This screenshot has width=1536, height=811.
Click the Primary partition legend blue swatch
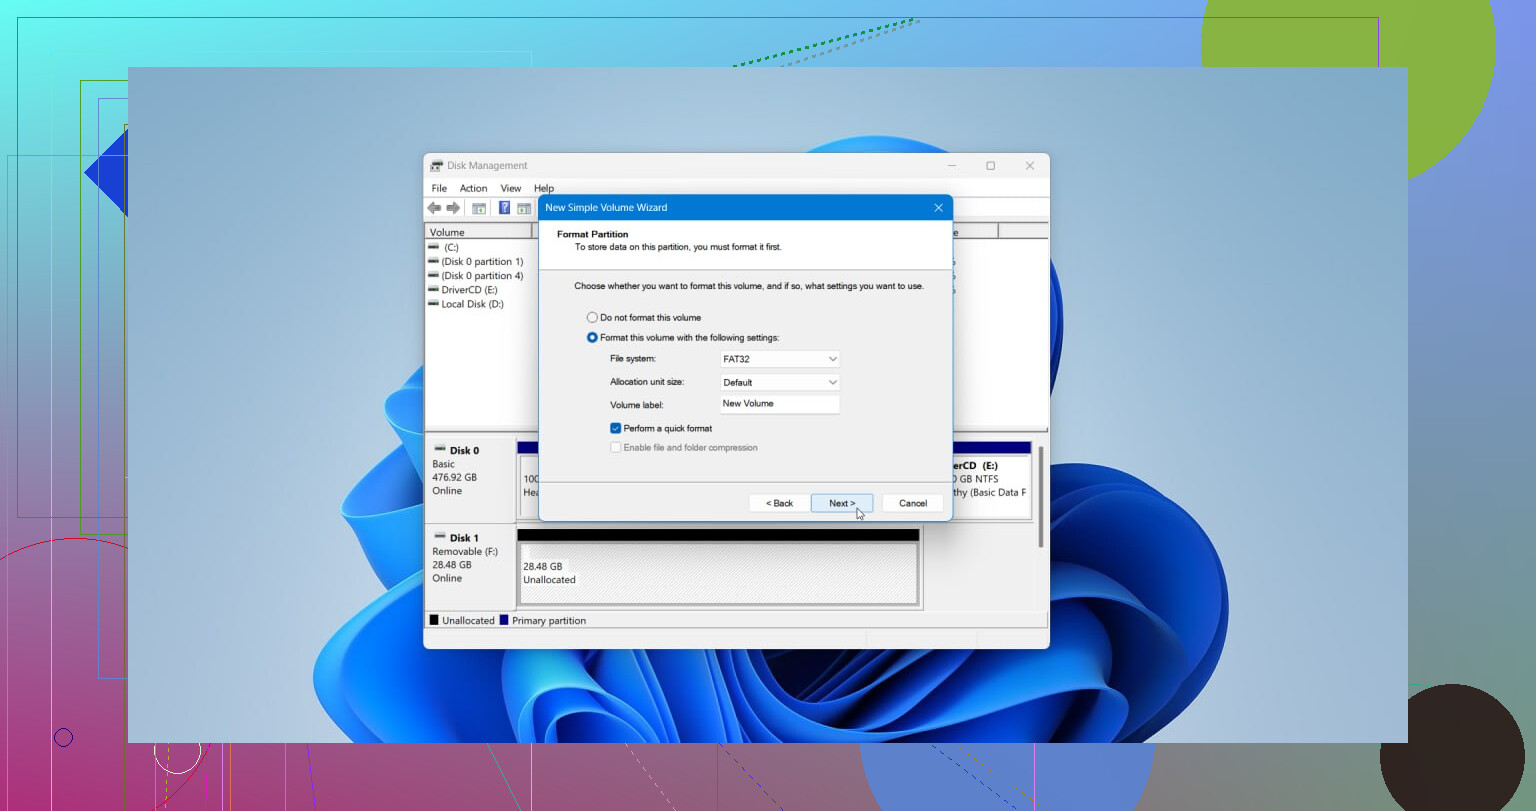[504, 620]
